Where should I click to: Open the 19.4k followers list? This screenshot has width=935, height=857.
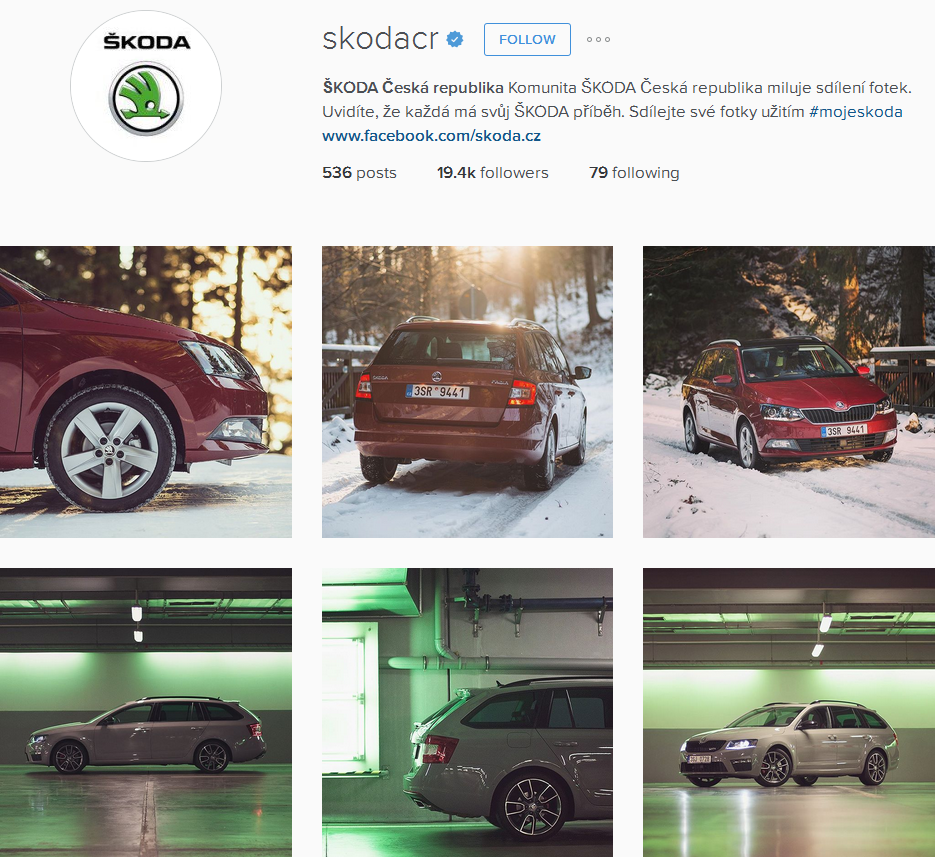pos(493,172)
